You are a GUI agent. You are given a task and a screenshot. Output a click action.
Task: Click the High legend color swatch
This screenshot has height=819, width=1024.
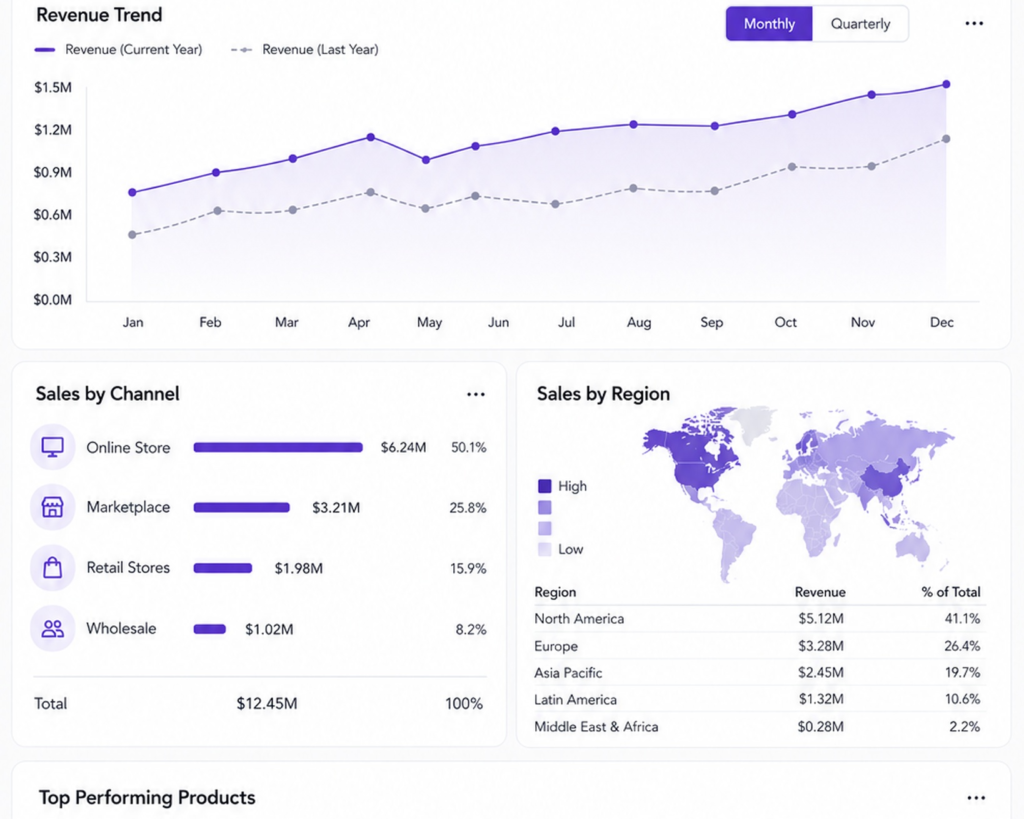(x=545, y=486)
